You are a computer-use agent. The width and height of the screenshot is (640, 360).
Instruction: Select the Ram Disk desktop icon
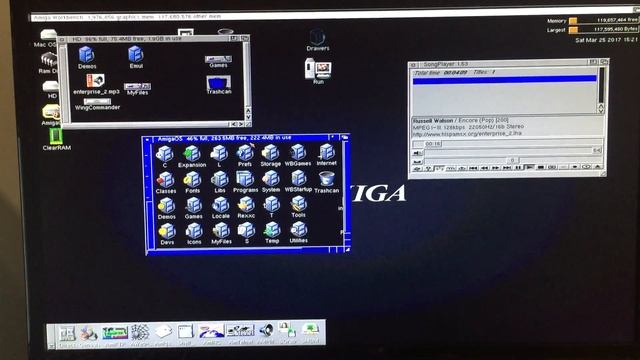click(49, 63)
